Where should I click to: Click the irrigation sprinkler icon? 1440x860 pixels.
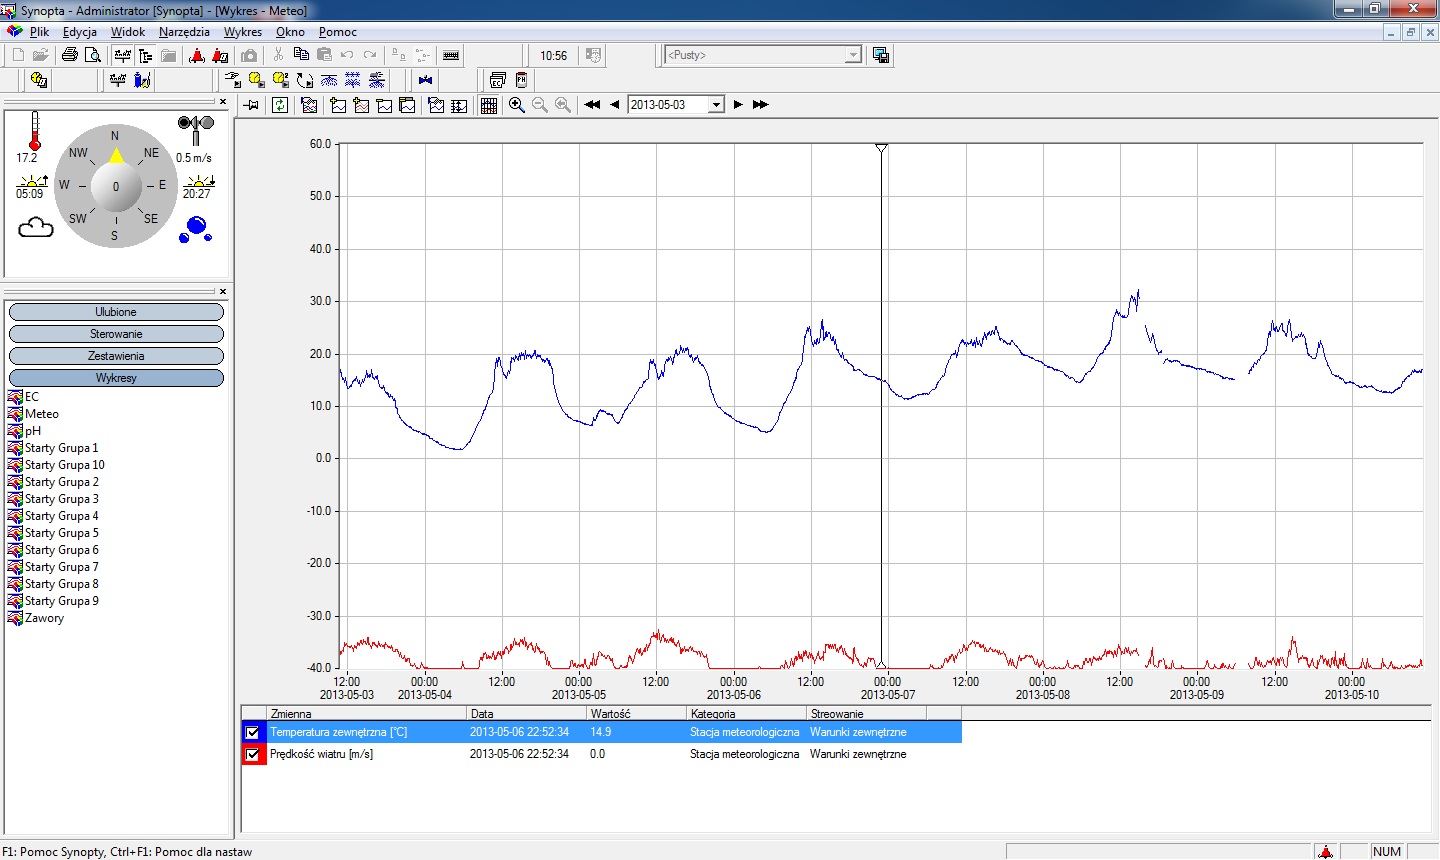coord(329,80)
